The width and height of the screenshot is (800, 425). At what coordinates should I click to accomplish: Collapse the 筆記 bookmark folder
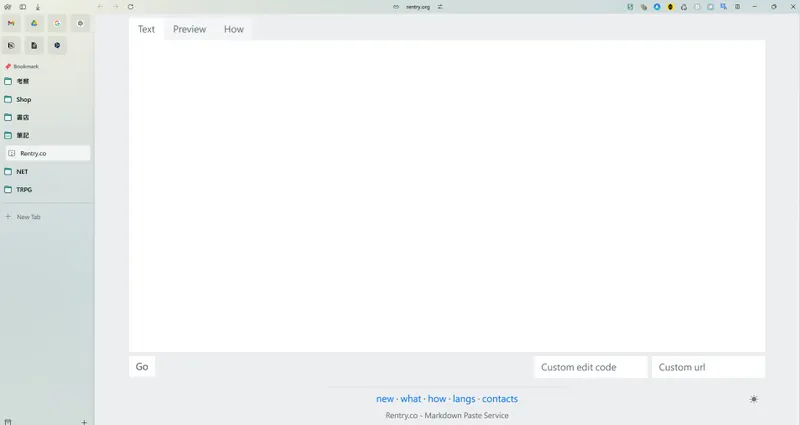pyautogui.click(x=47, y=135)
